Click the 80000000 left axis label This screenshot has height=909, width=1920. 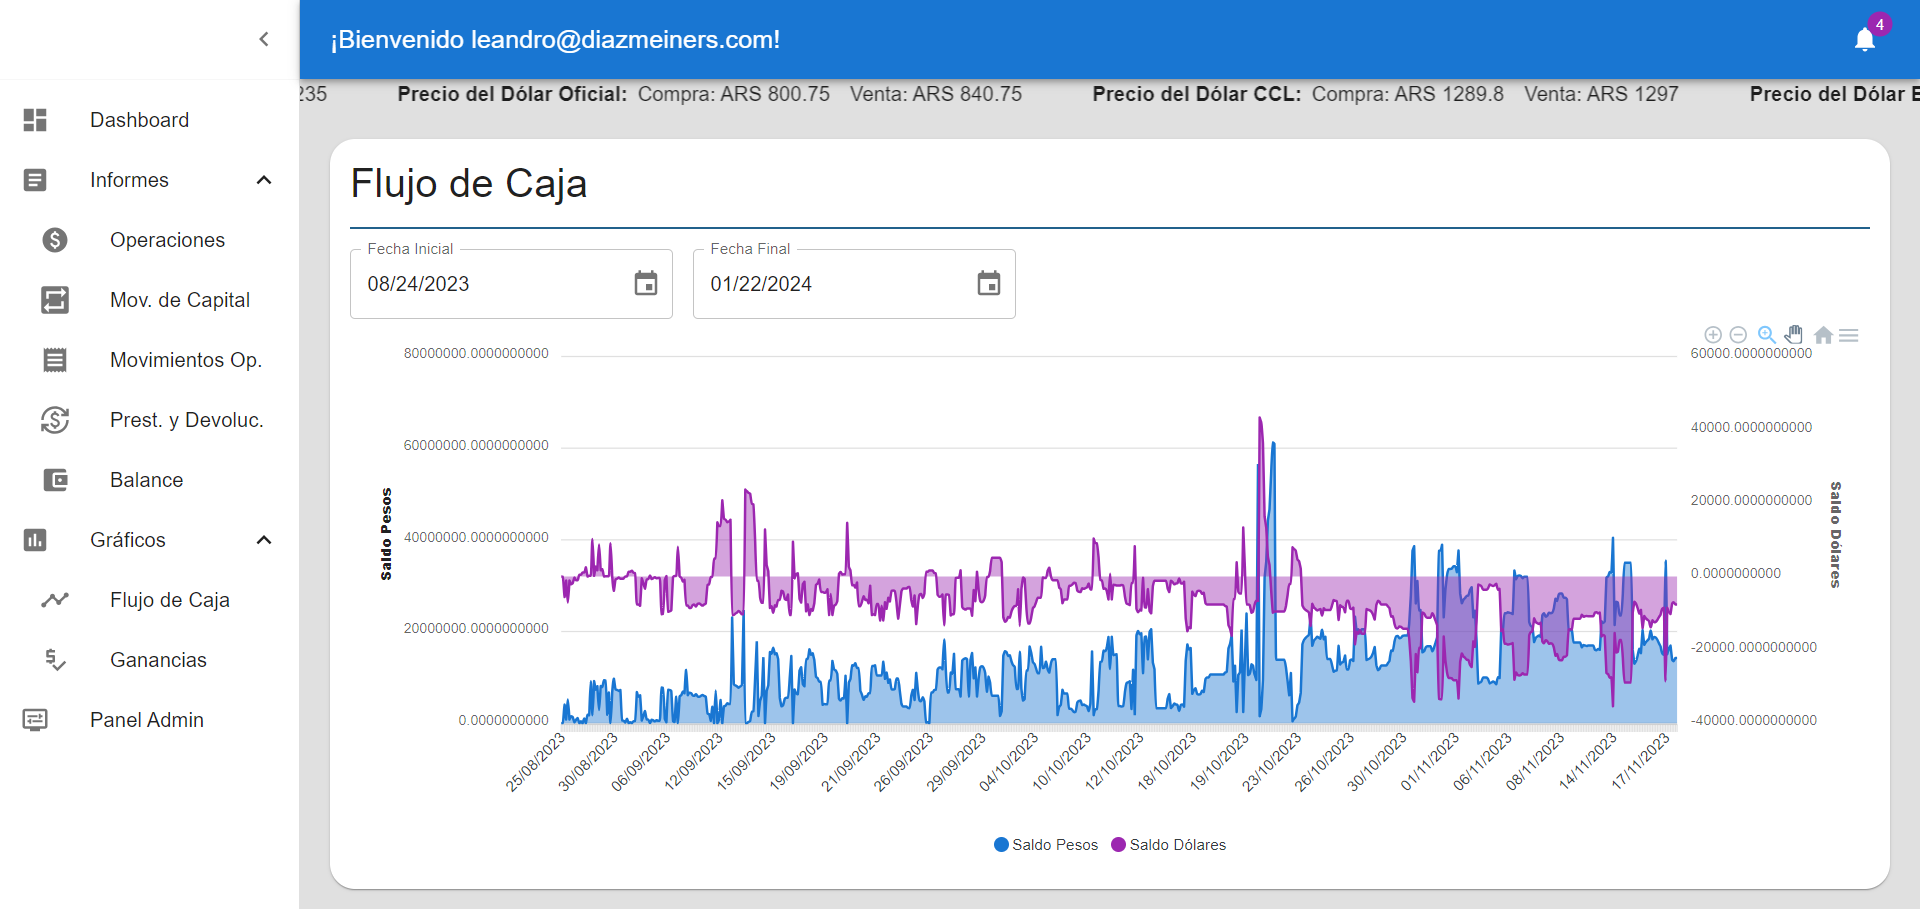476,353
